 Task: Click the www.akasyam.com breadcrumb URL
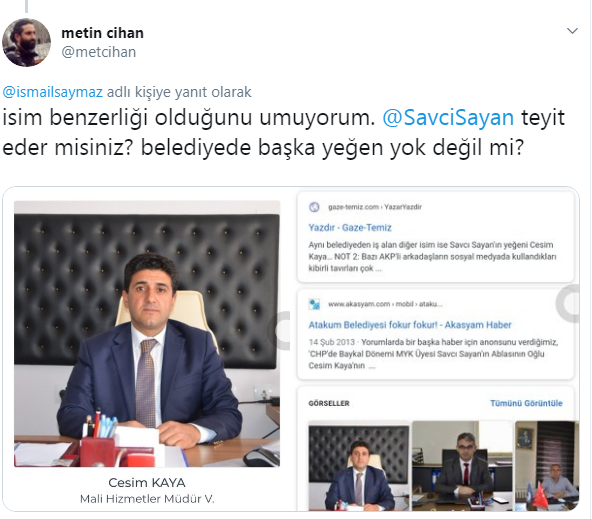point(385,304)
